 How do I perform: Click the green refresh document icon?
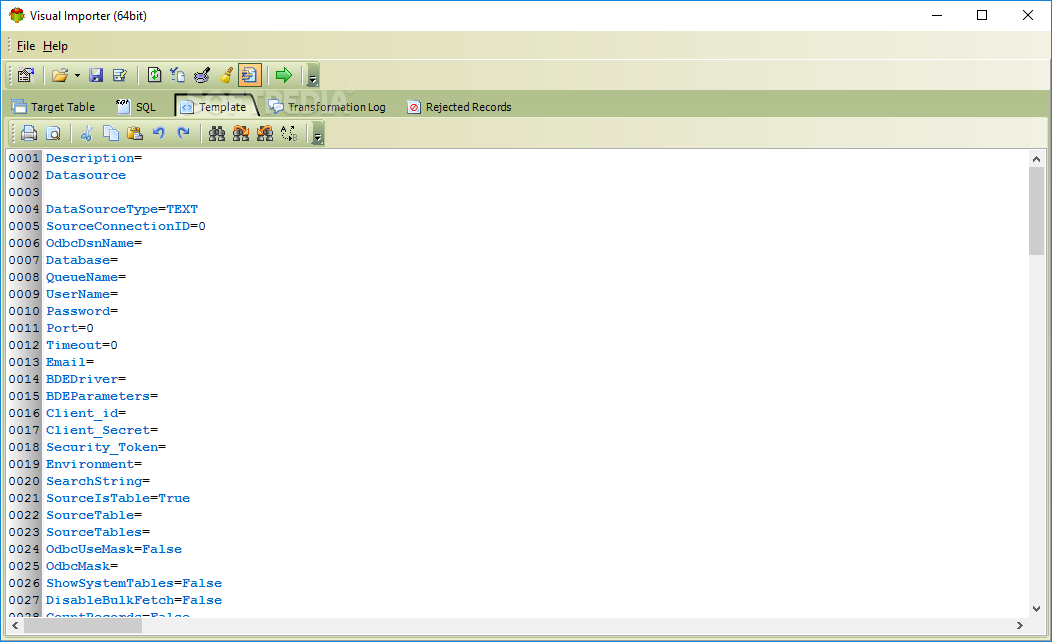click(154, 75)
